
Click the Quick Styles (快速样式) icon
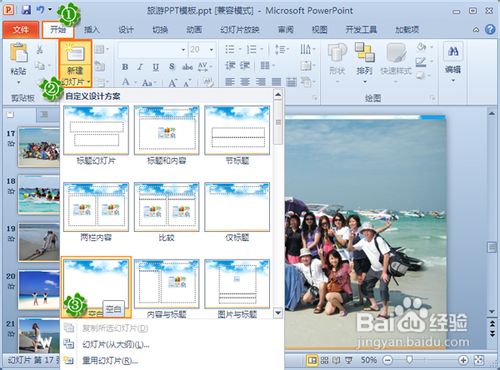coord(396,53)
